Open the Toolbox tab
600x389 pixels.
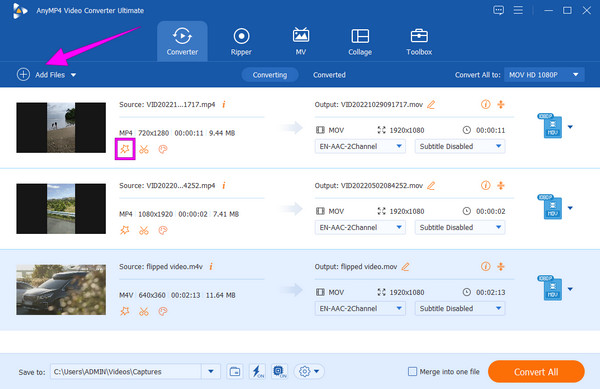click(419, 41)
